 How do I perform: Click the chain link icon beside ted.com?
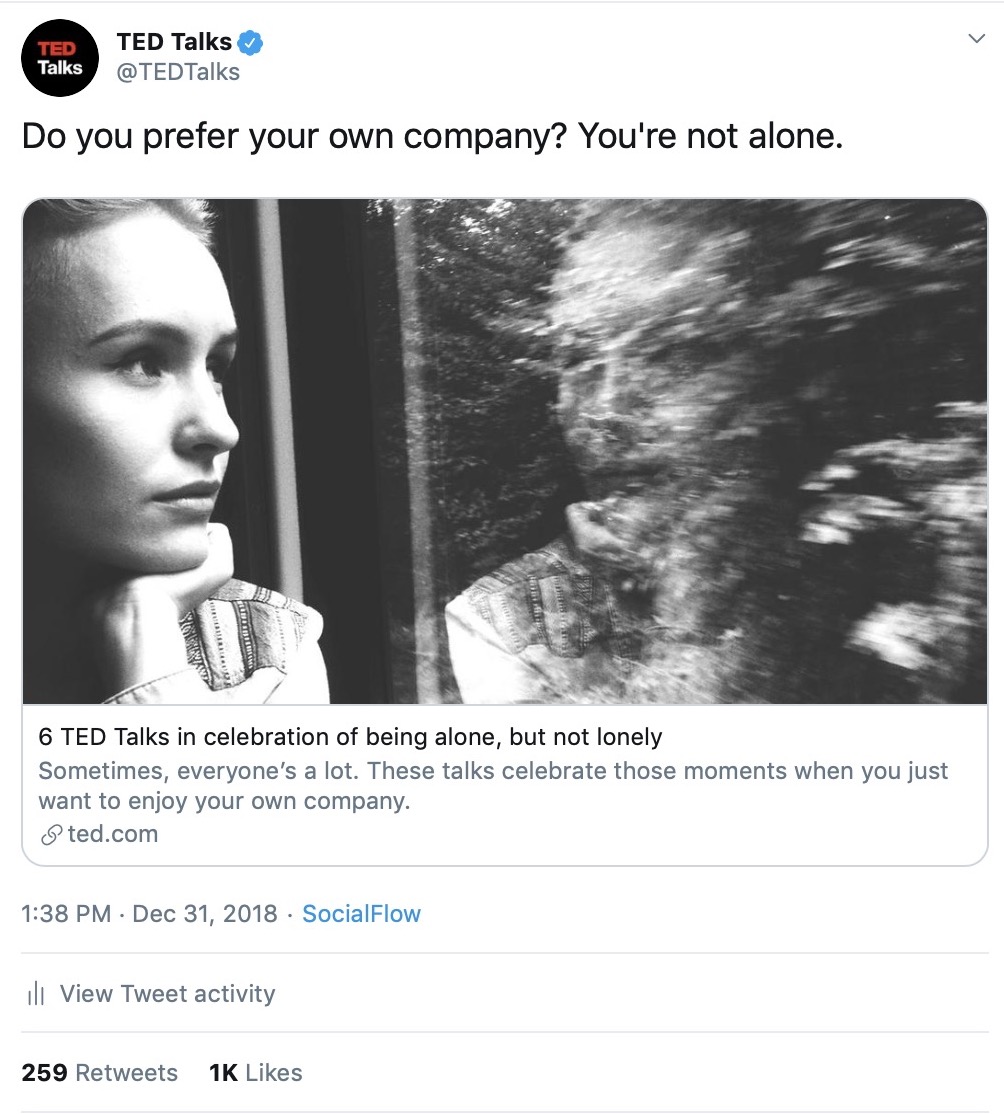point(51,834)
